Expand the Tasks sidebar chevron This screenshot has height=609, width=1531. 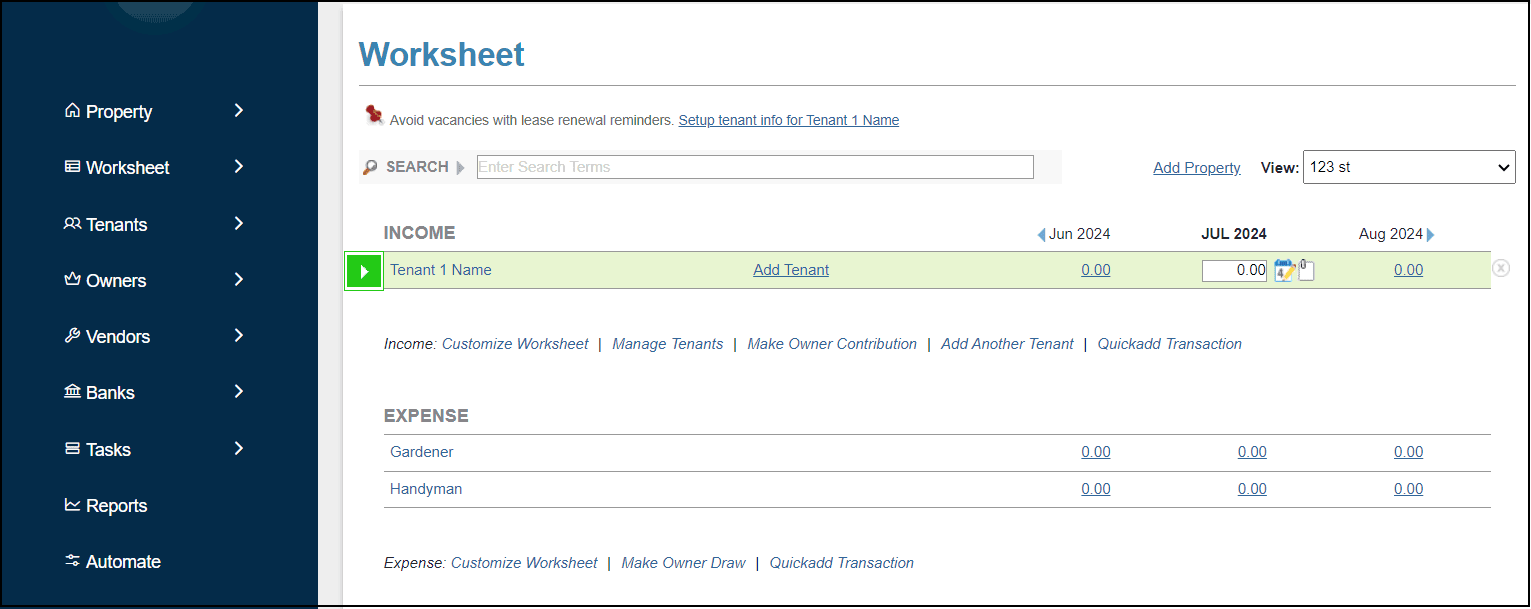(239, 449)
